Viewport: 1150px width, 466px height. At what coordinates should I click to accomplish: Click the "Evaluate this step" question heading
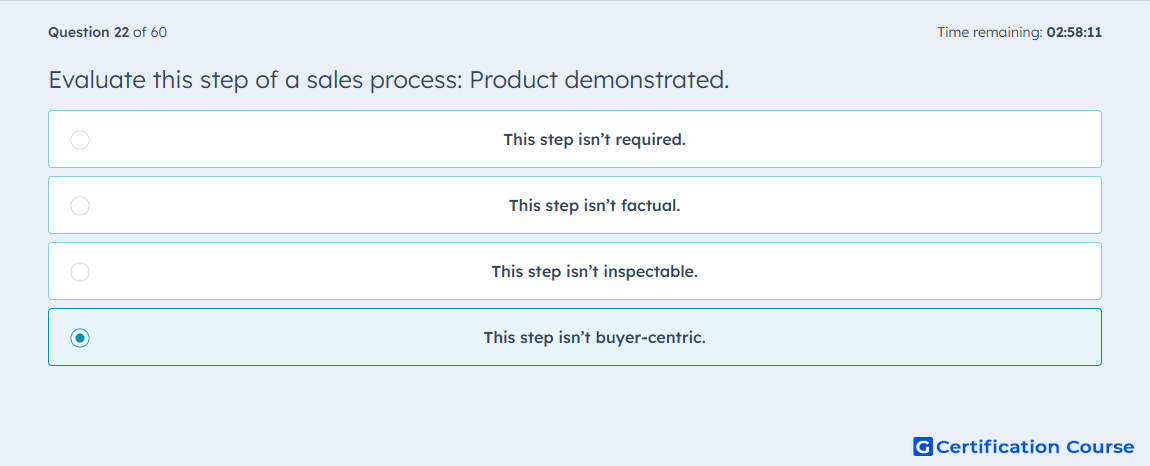click(x=389, y=79)
